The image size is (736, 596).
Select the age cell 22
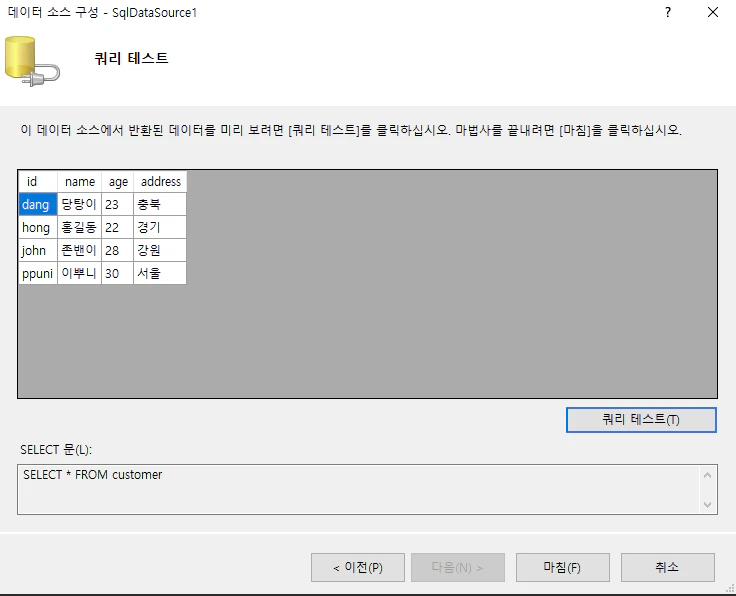click(118, 227)
